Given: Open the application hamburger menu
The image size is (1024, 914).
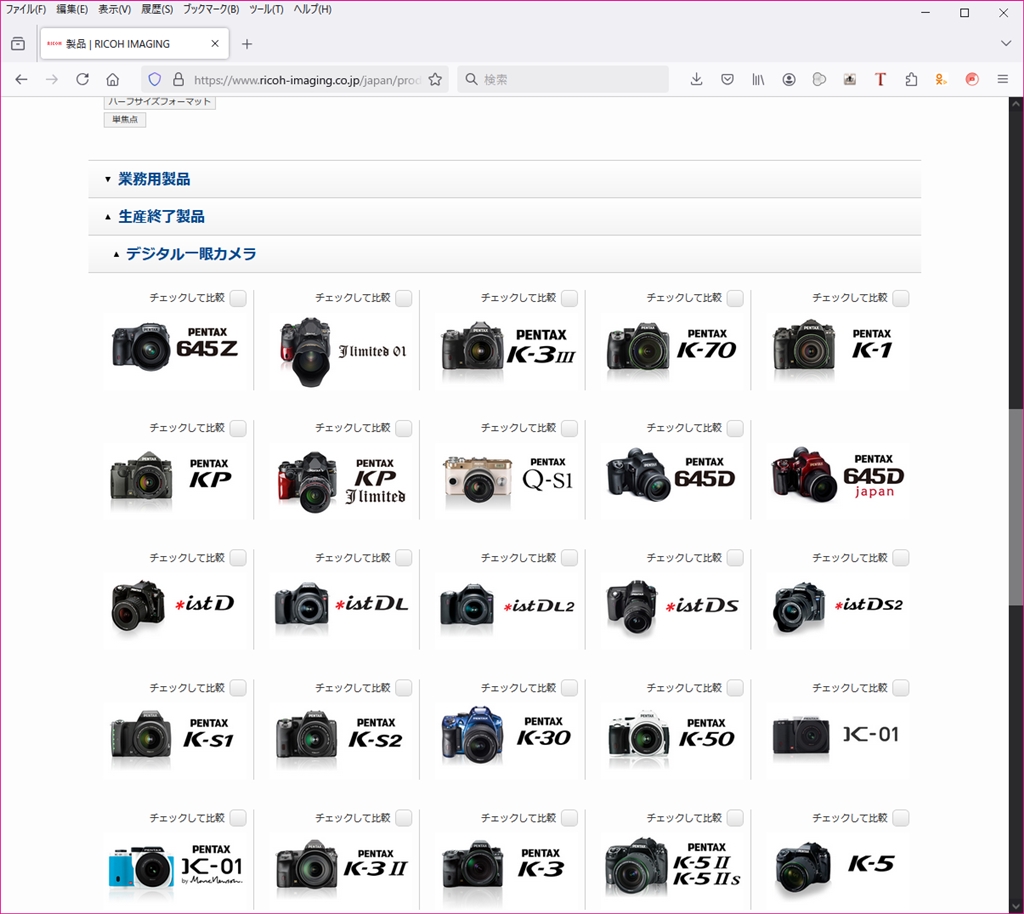Looking at the screenshot, I should 1003,80.
